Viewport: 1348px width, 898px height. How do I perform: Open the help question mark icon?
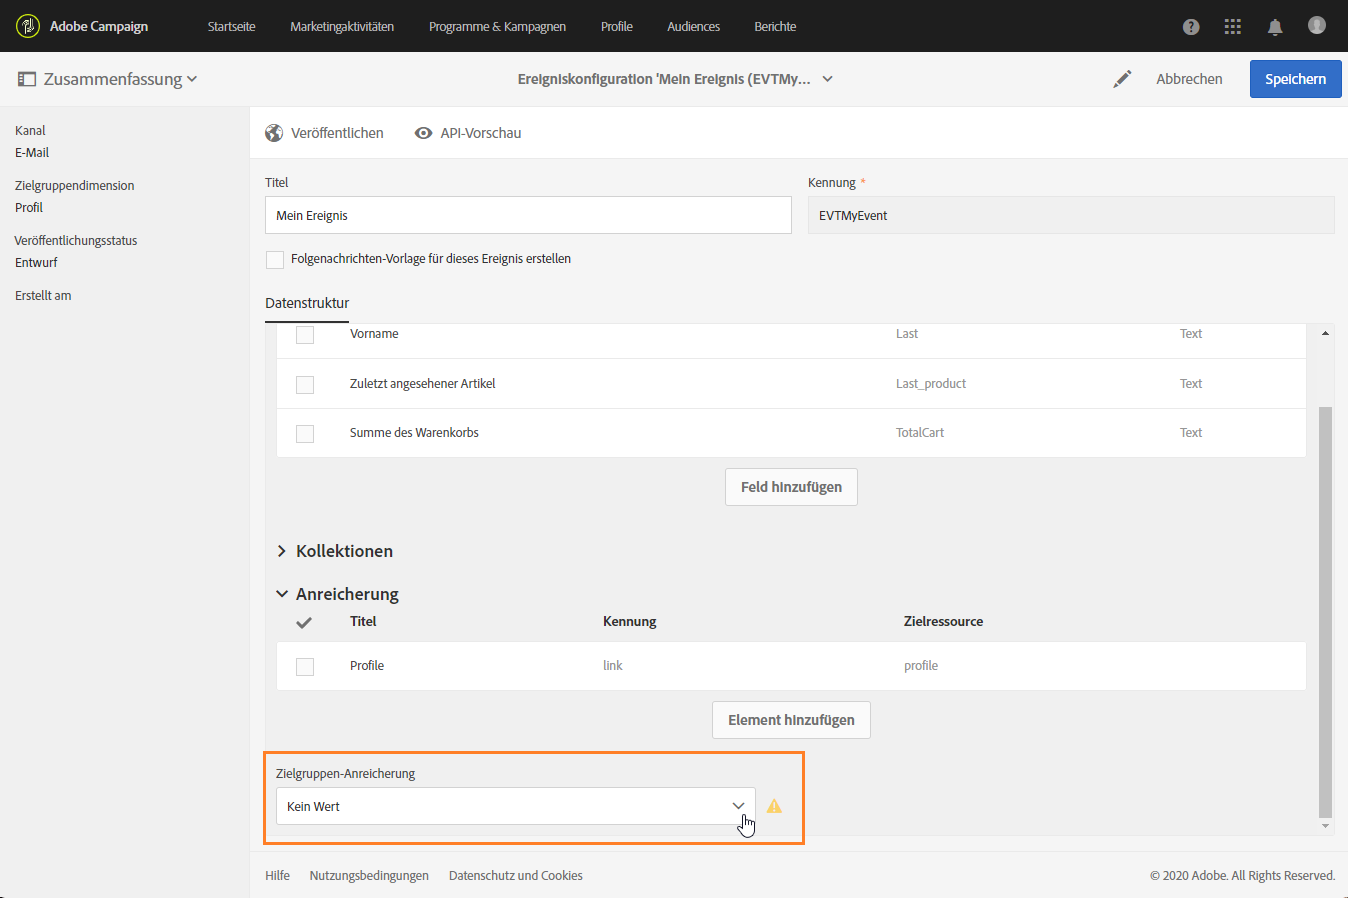[1191, 27]
